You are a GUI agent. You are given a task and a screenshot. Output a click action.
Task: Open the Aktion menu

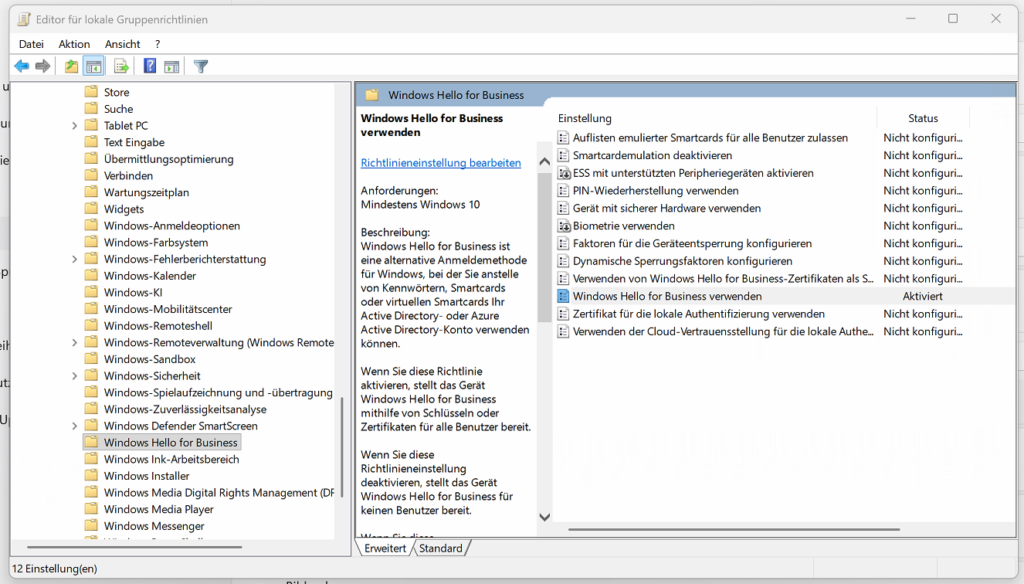[74, 44]
